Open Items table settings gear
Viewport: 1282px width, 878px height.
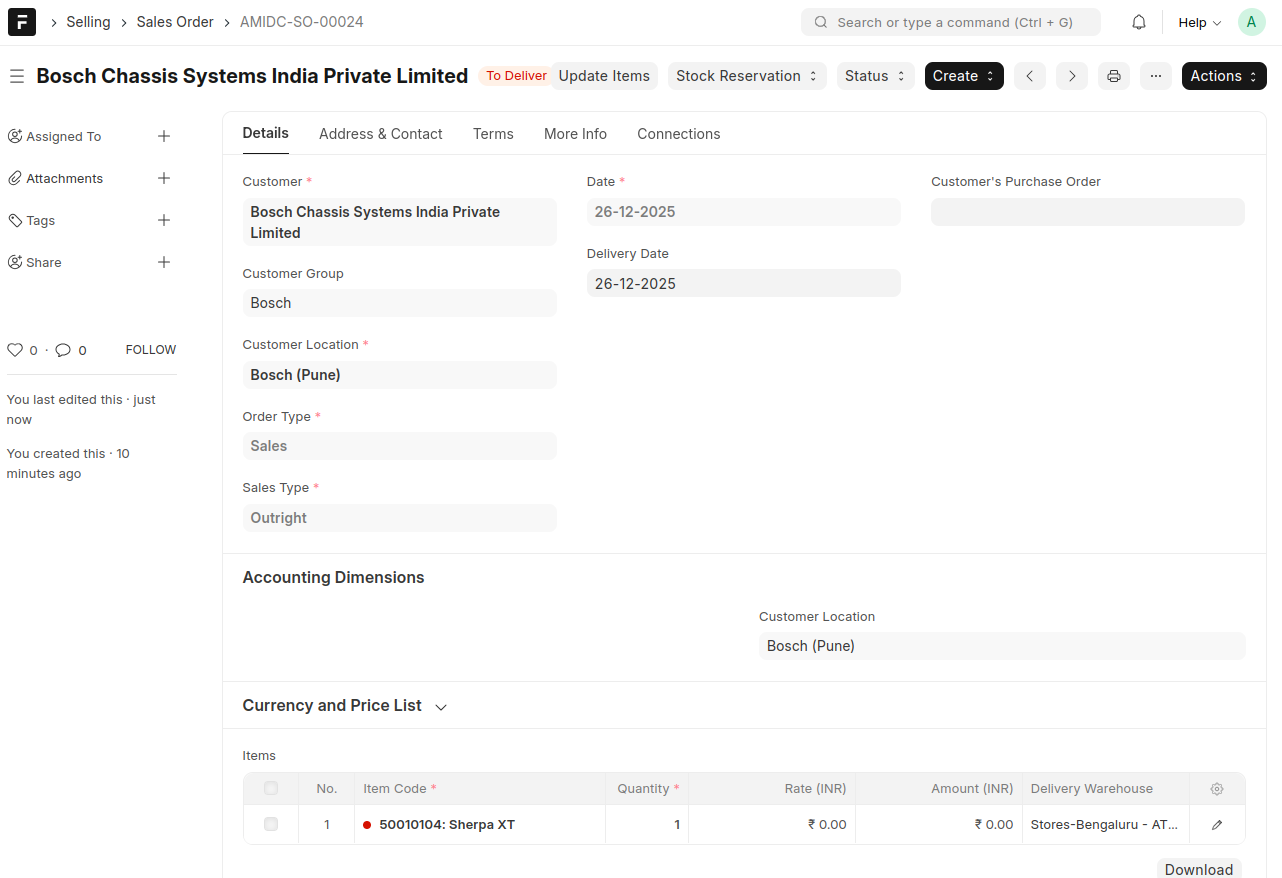click(1216, 789)
